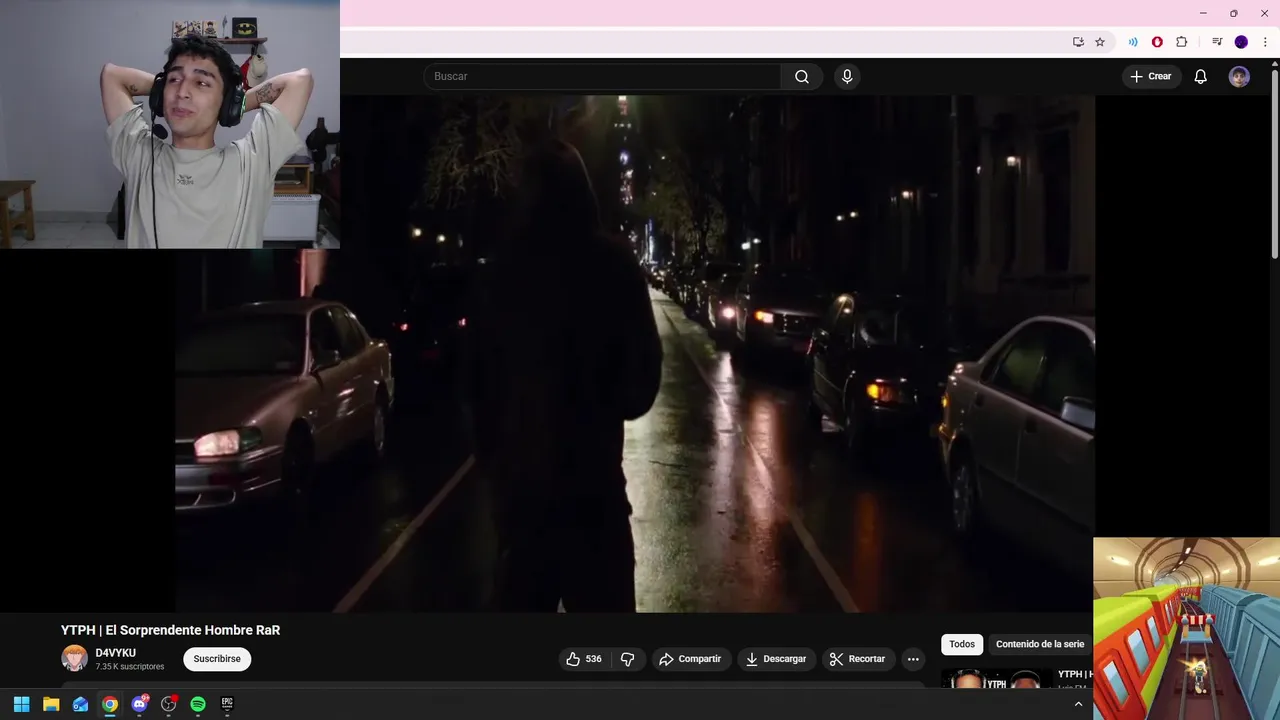This screenshot has height=720, width=1280.
Task: Click Compartir to share the video
Action: 690,659
